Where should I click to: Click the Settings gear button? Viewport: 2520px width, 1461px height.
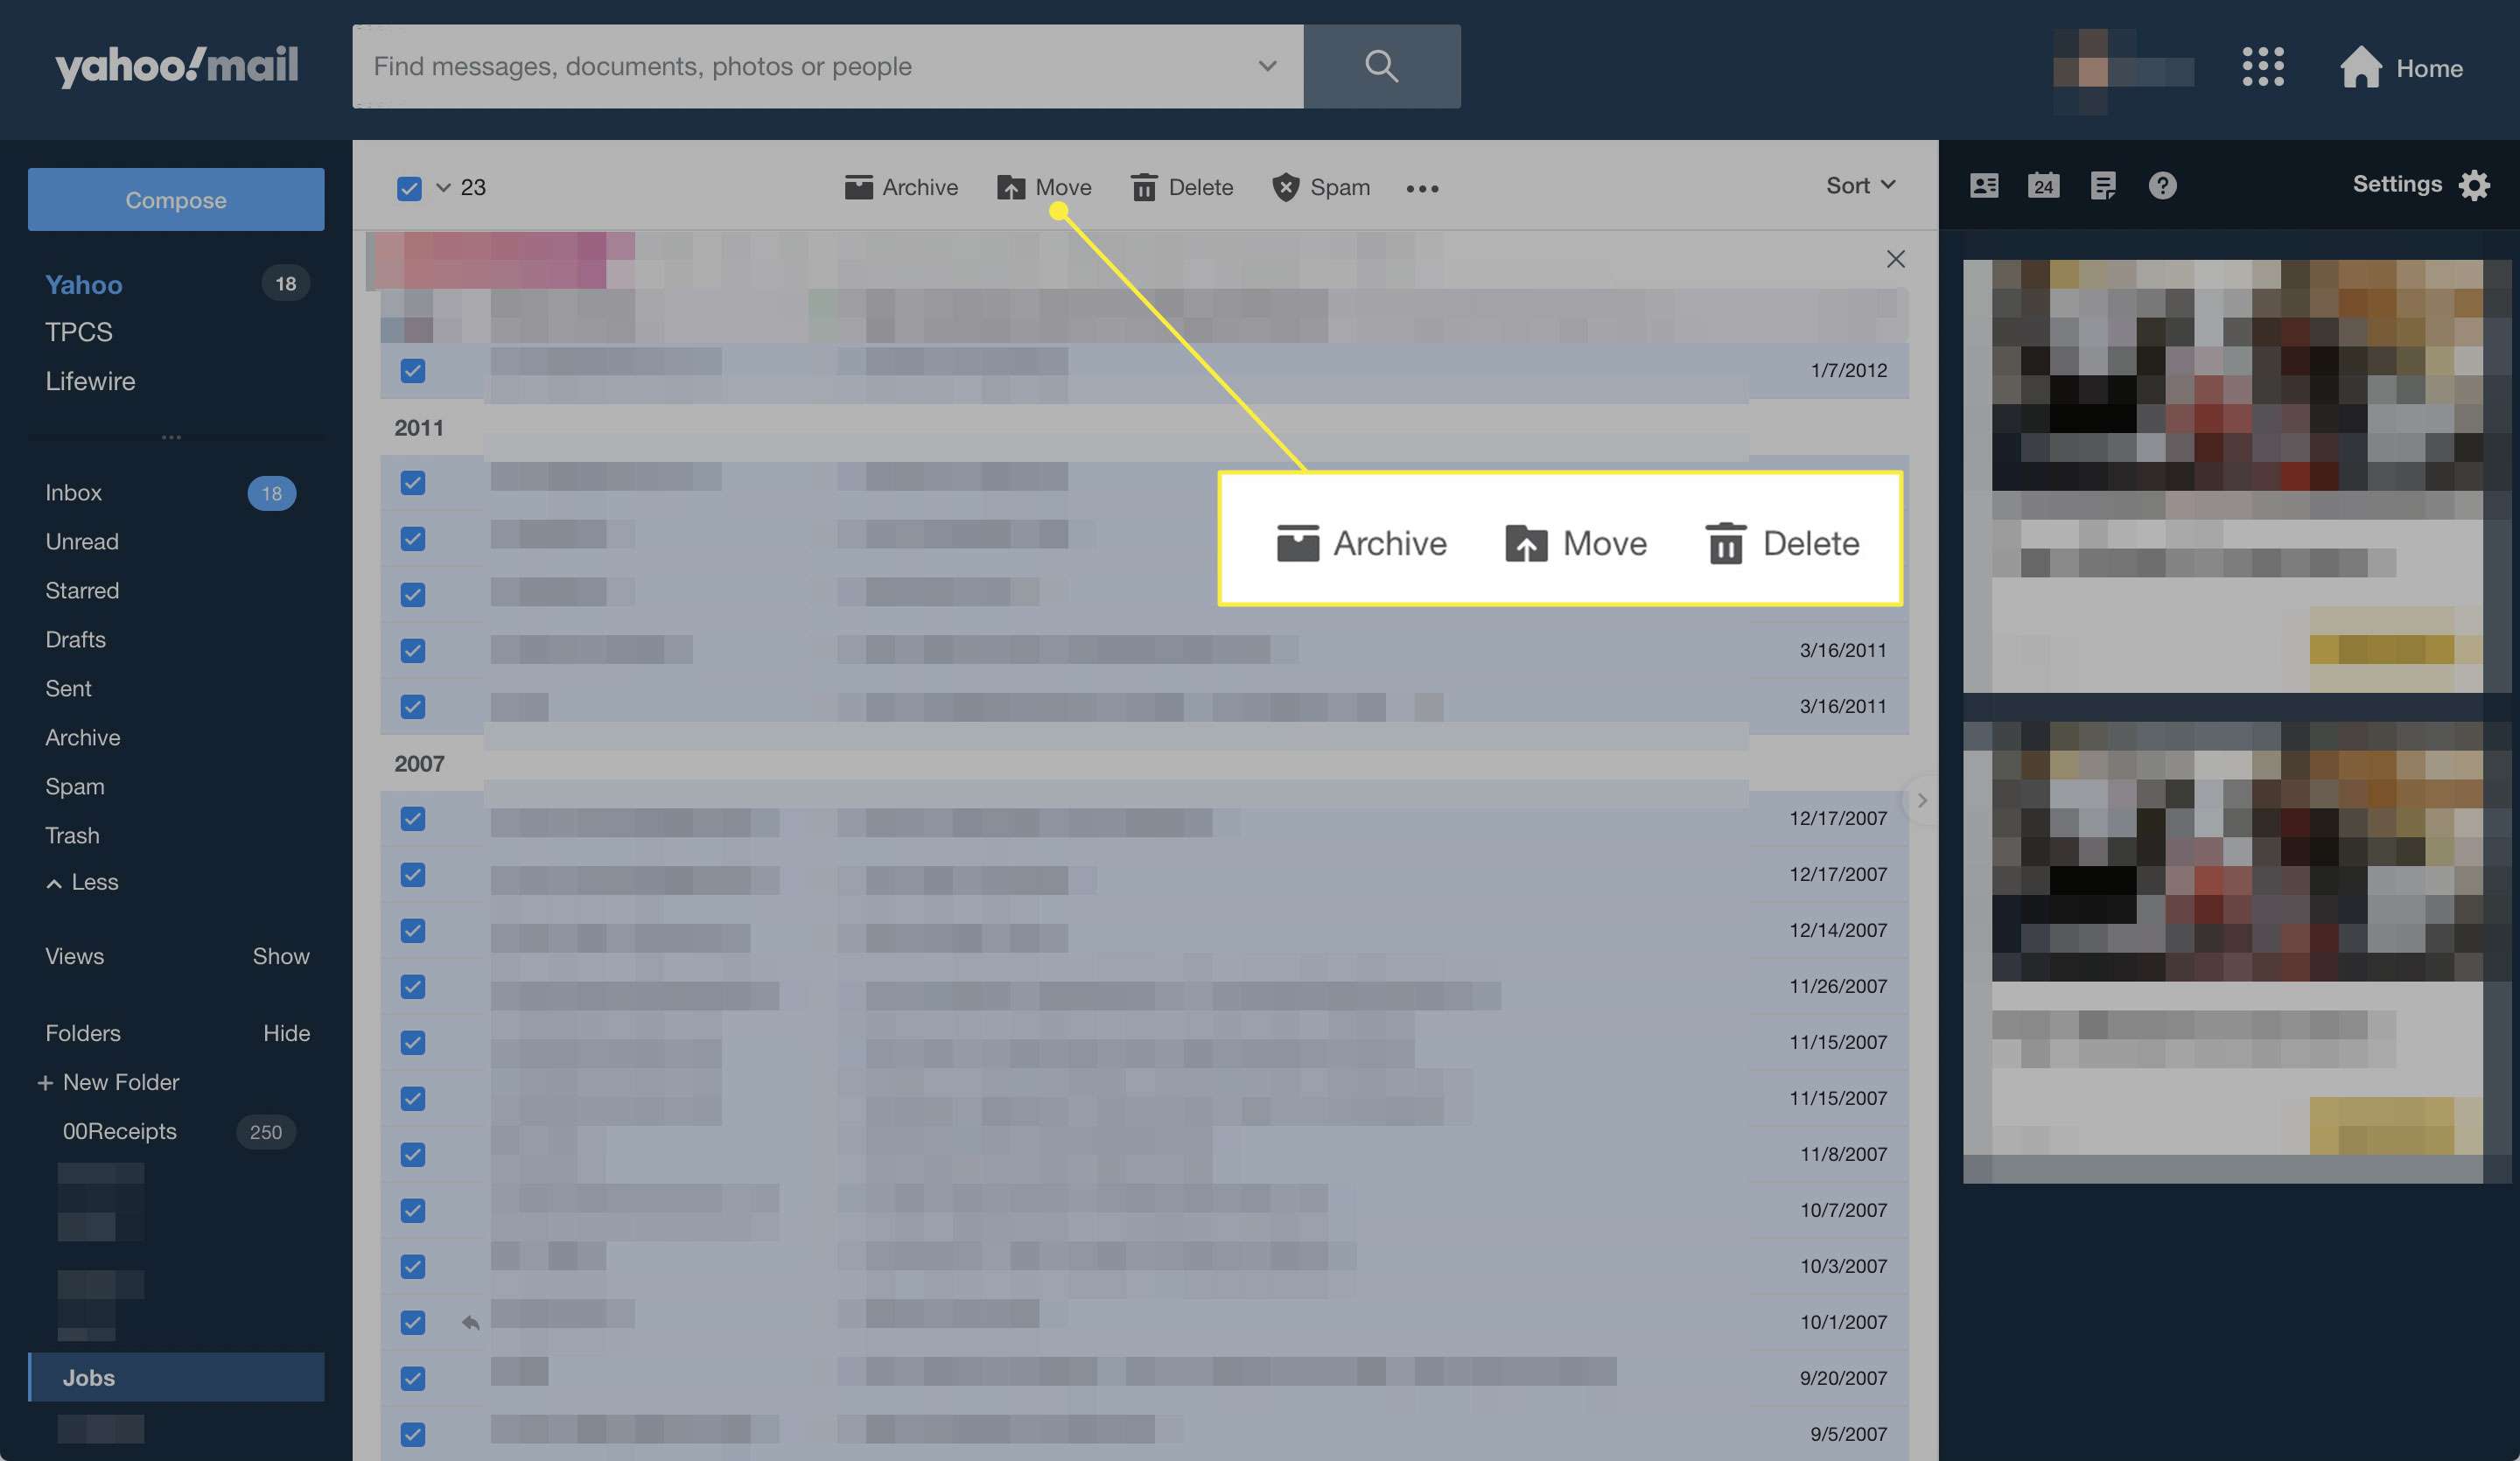[2476, 183]
